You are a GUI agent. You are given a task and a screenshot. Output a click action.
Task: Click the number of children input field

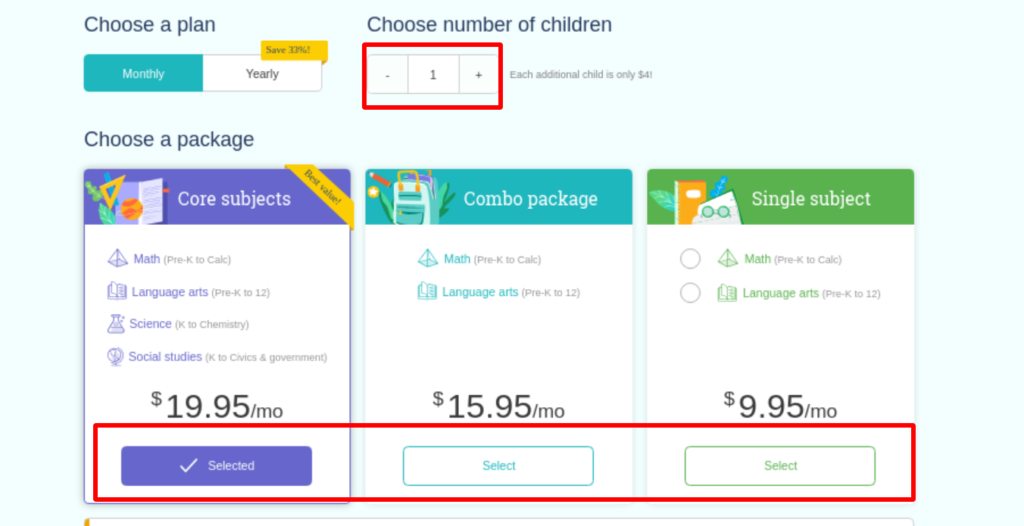433,75
